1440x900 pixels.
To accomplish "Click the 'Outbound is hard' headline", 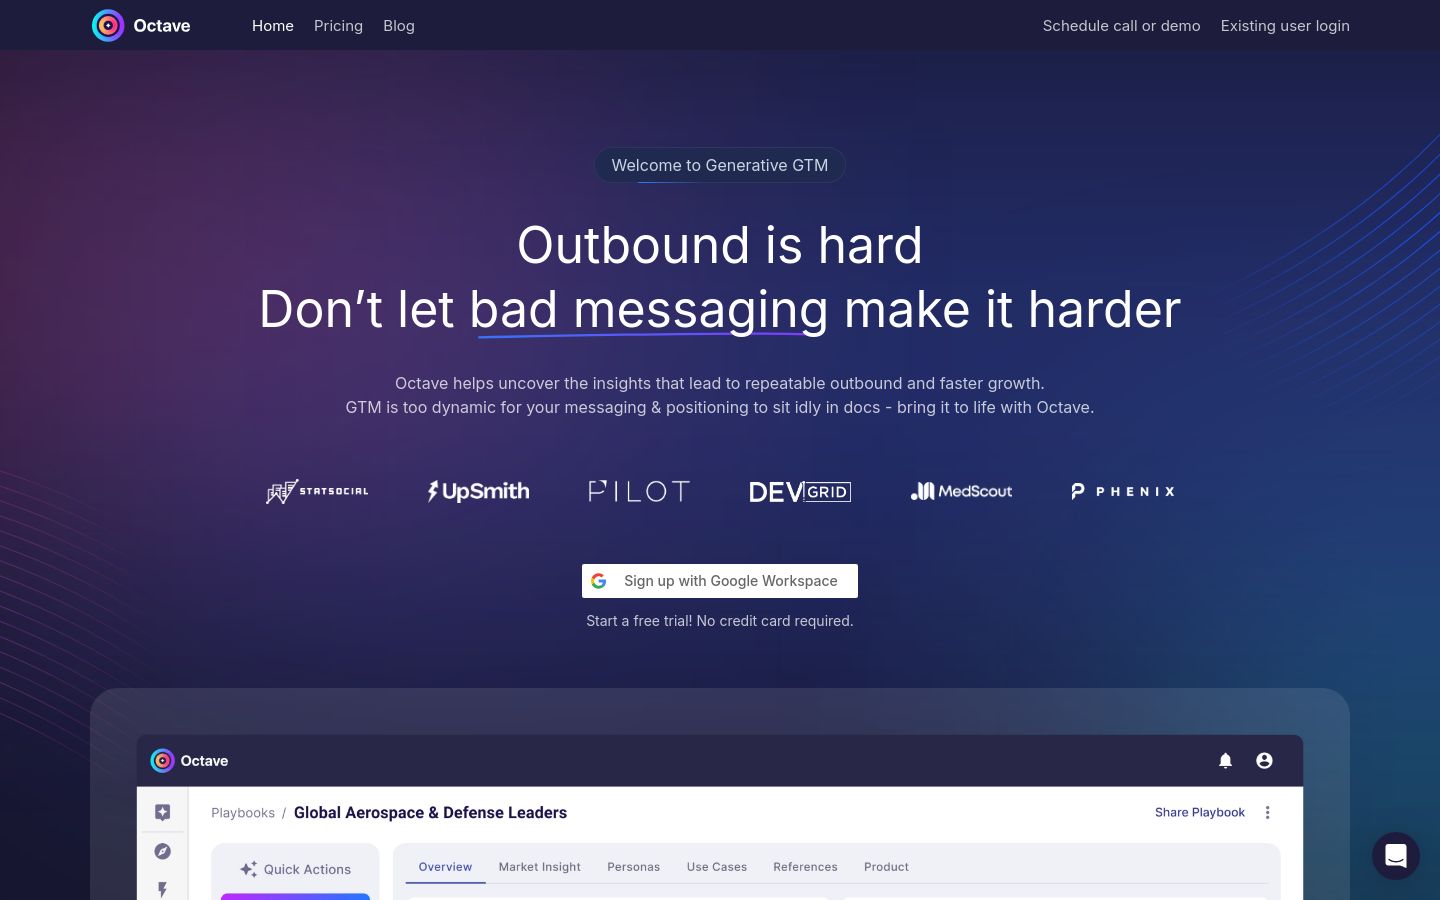I will coord(720,245).
